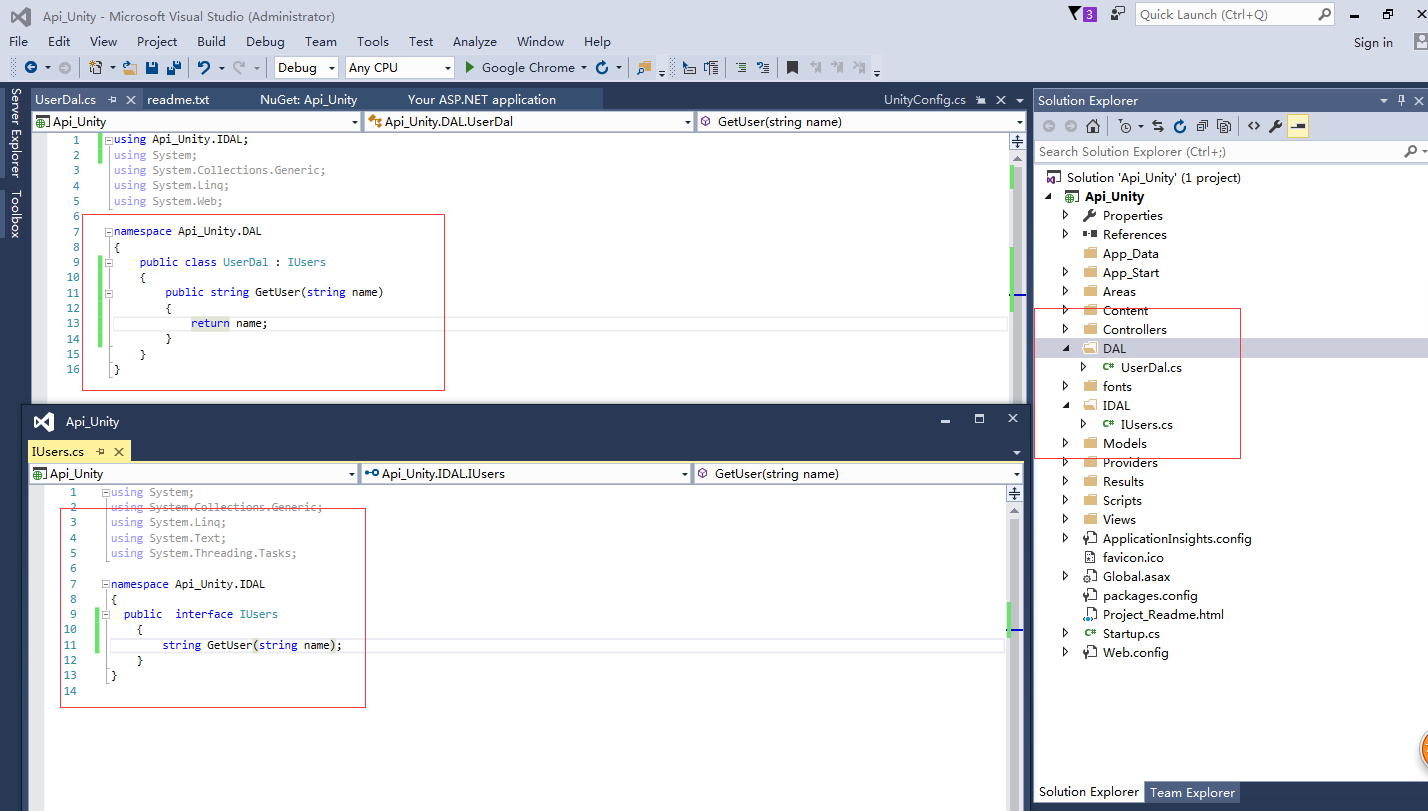Open the Debug menu
Viewport: 1428px width, 811px height.
(x=265, y=41)
